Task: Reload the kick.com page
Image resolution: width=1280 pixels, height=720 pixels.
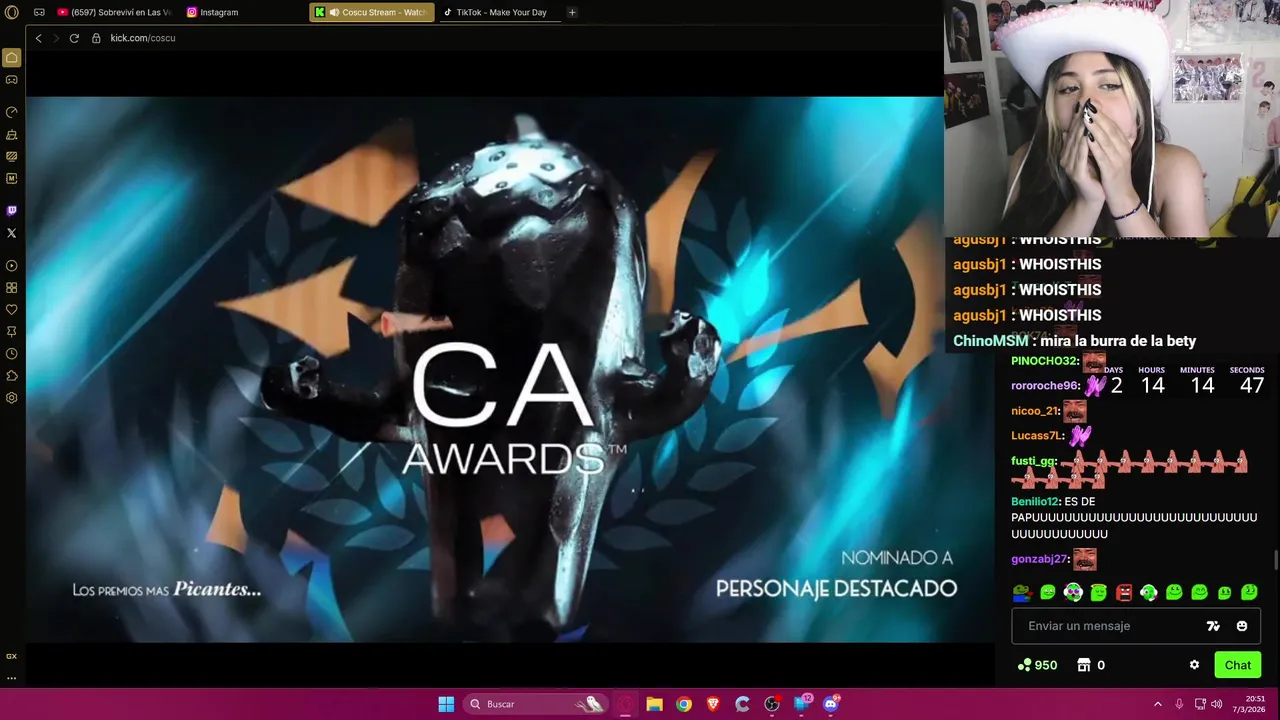Action: point(74,38)
